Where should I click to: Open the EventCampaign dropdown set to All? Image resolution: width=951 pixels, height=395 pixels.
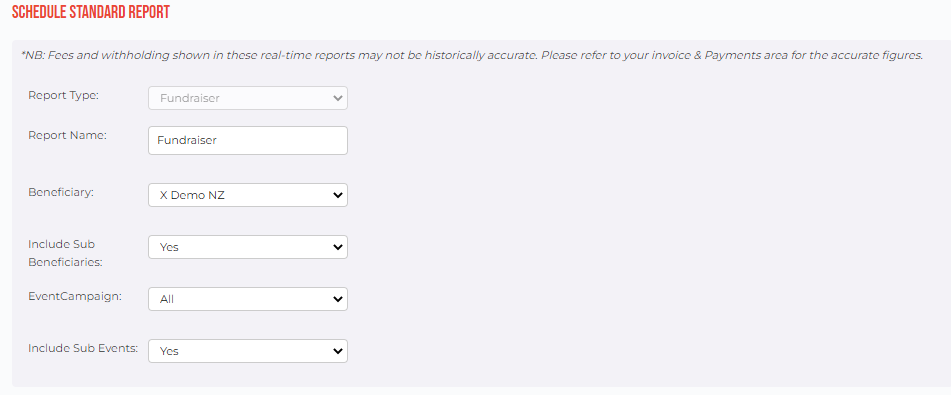247,299
